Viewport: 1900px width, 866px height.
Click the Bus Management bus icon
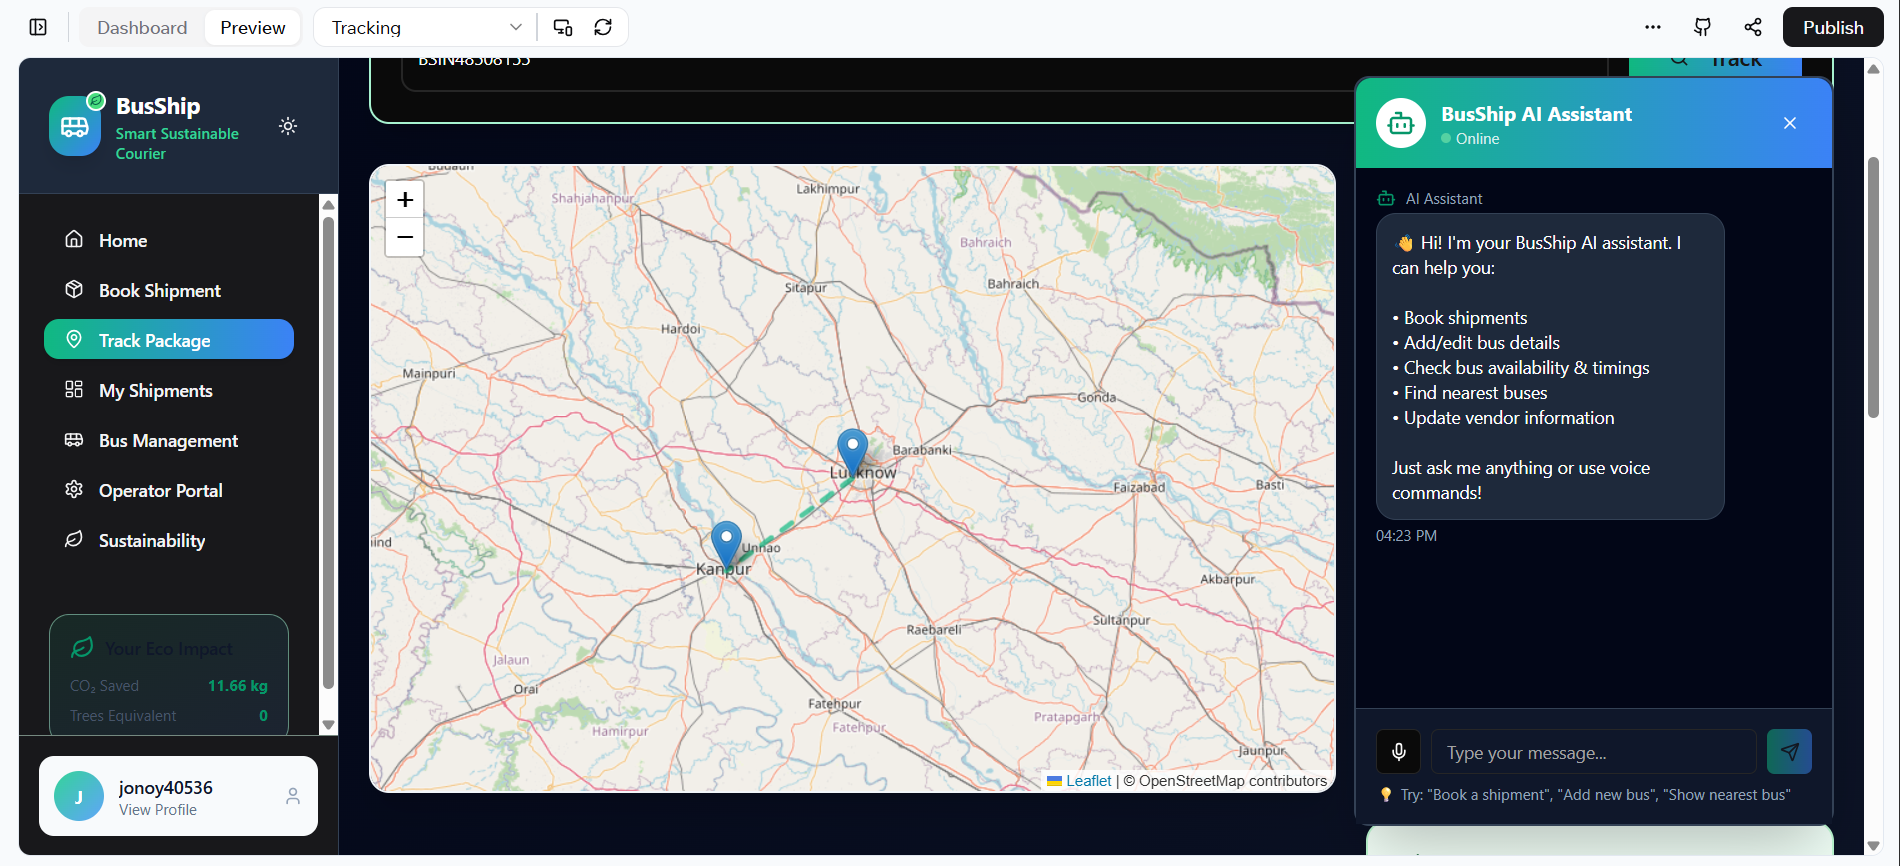(74, 439)
